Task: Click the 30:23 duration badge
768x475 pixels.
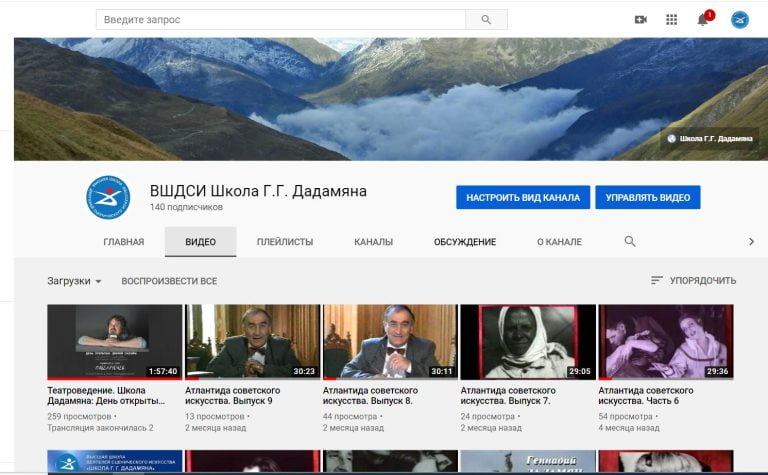Action: click(x=304, y=371)
